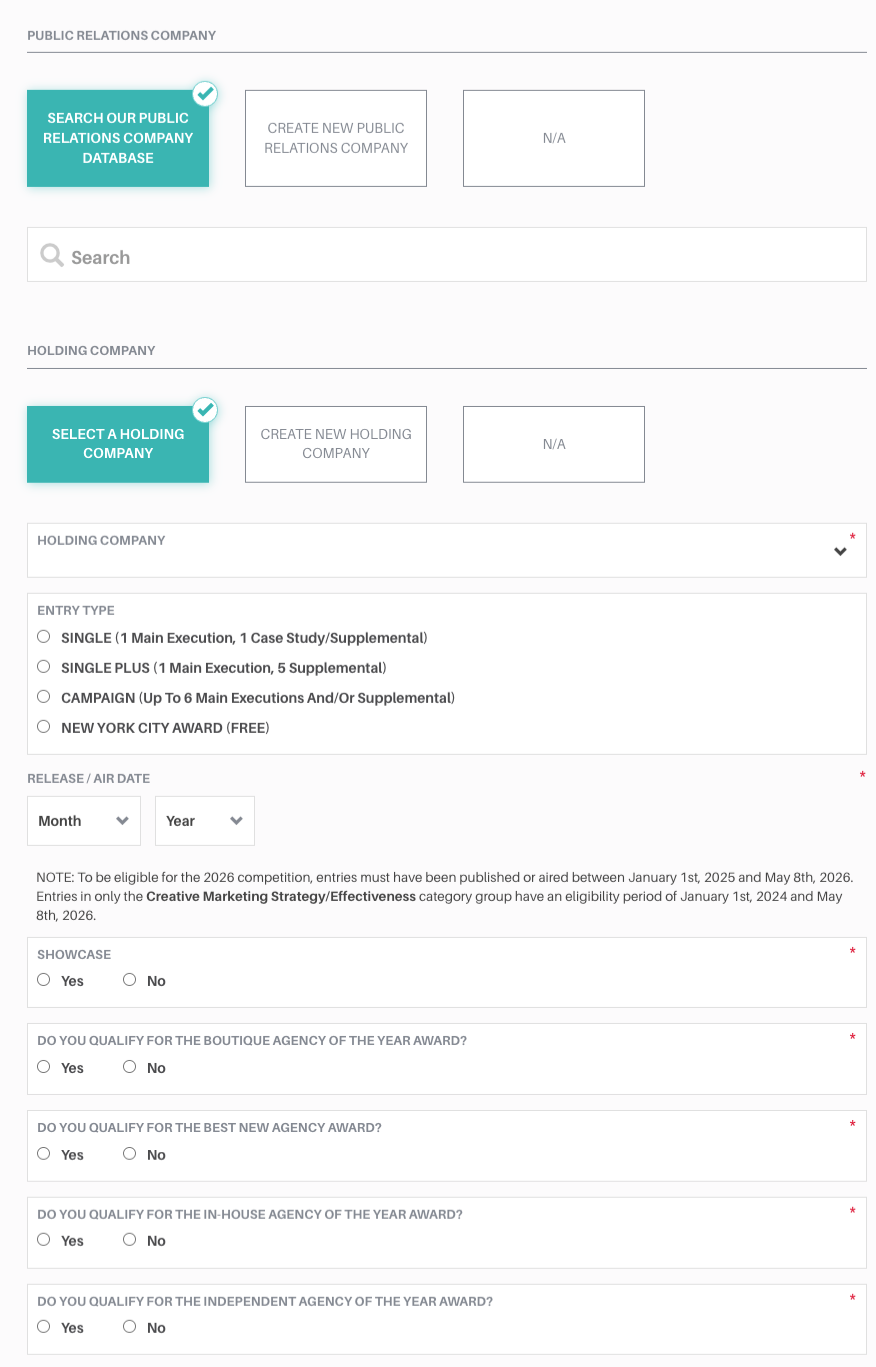Choose Yes for Boutique Agency of the Year
This screenshot has height=1367, width=876.
tap(43, 1067)
